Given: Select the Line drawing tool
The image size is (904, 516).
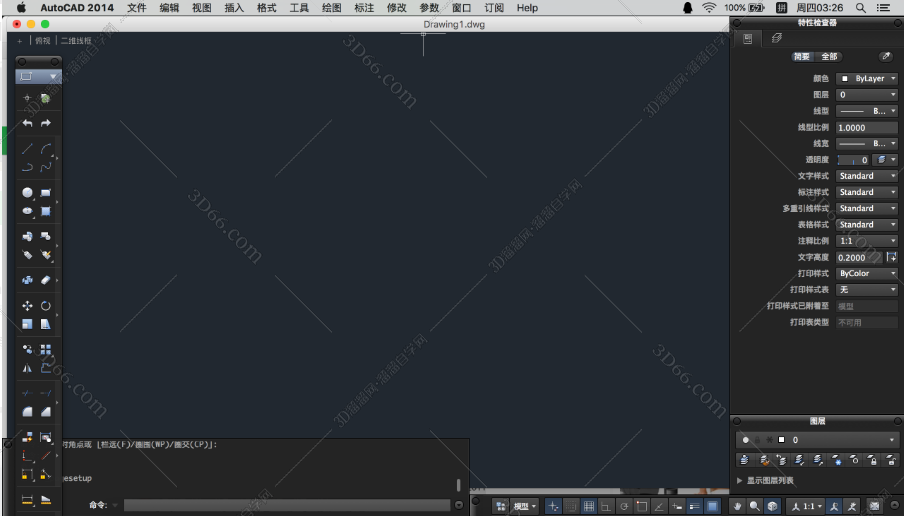Looking at the screenshot, I should (28, 149).
